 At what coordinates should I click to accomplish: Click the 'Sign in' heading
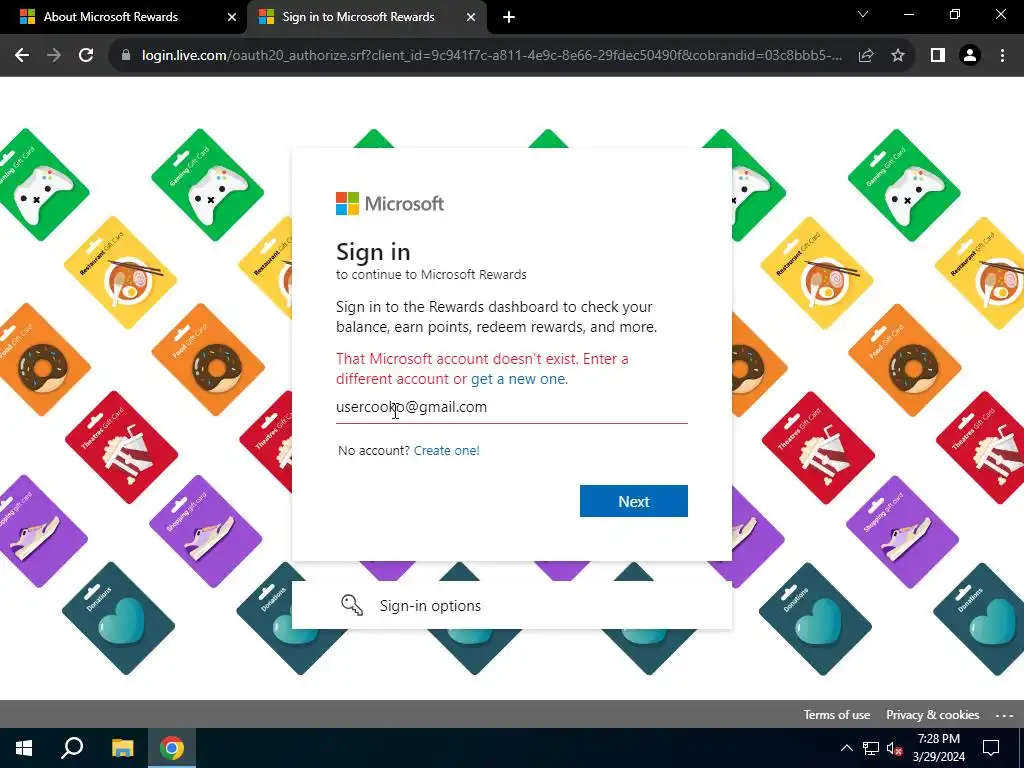[373, 252]
